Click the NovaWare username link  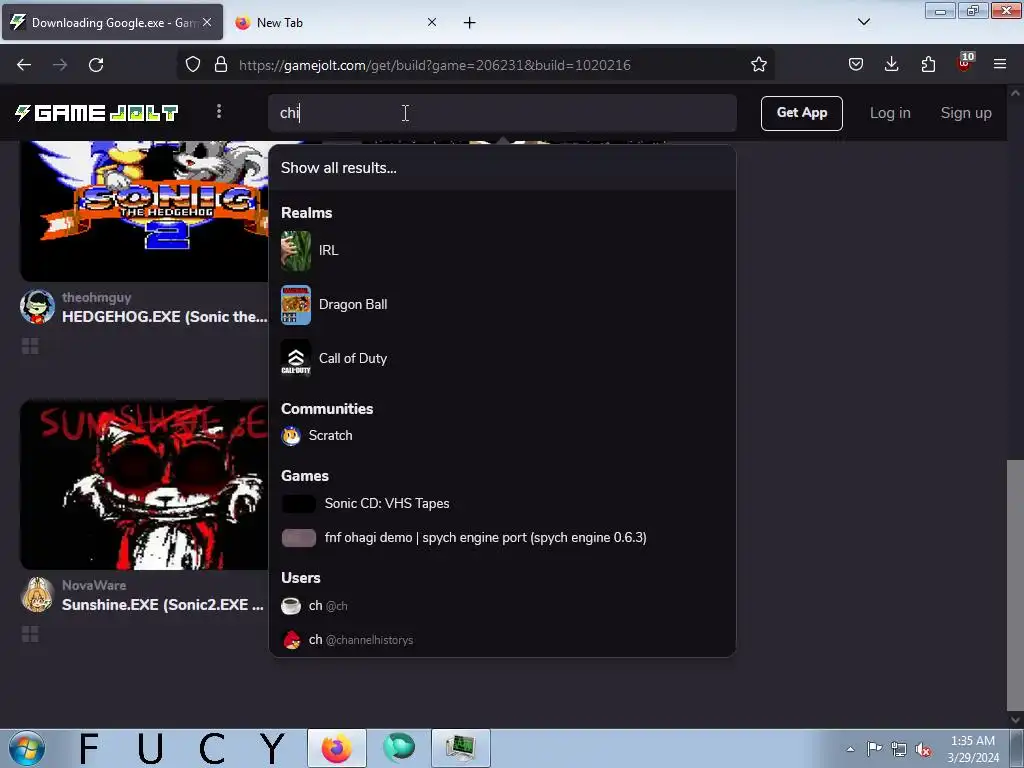94,585
